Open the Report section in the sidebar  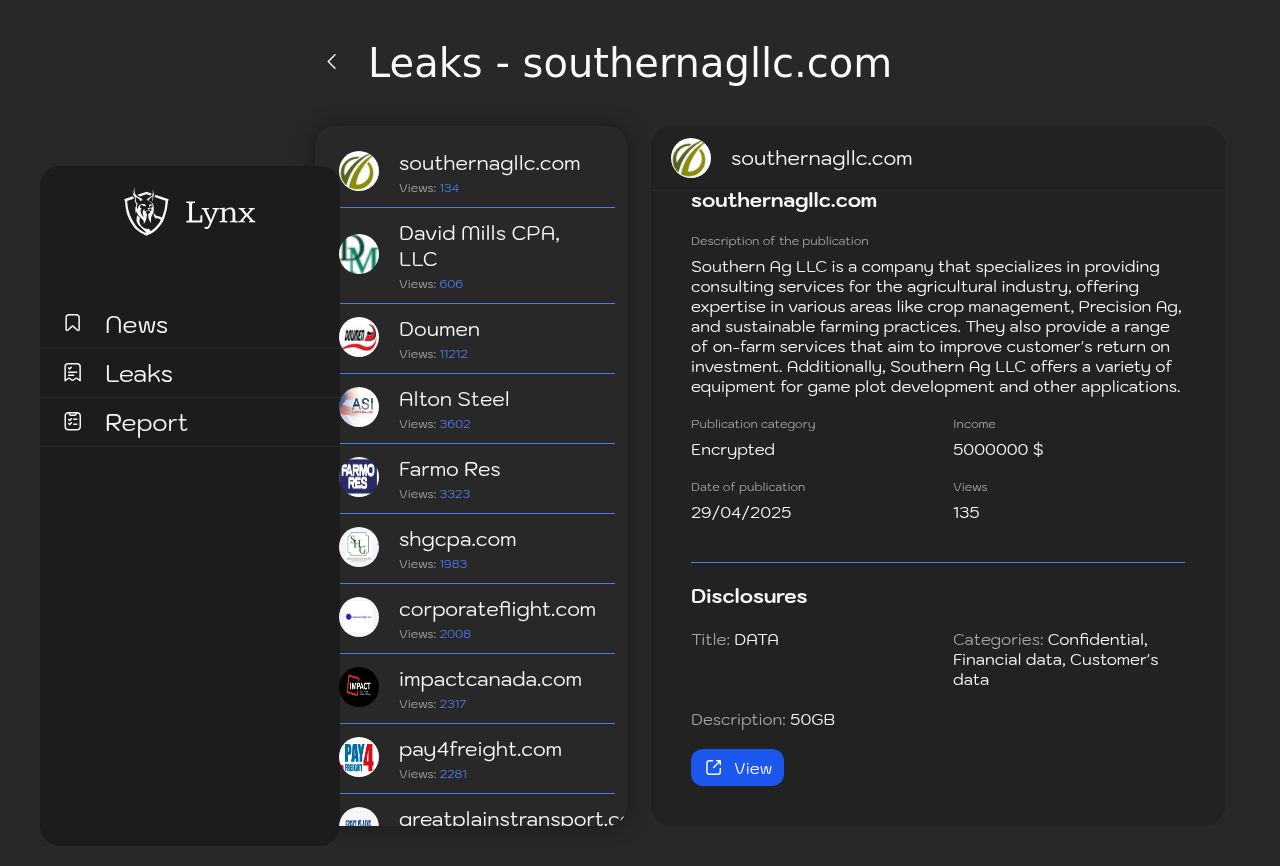(190, 422)
